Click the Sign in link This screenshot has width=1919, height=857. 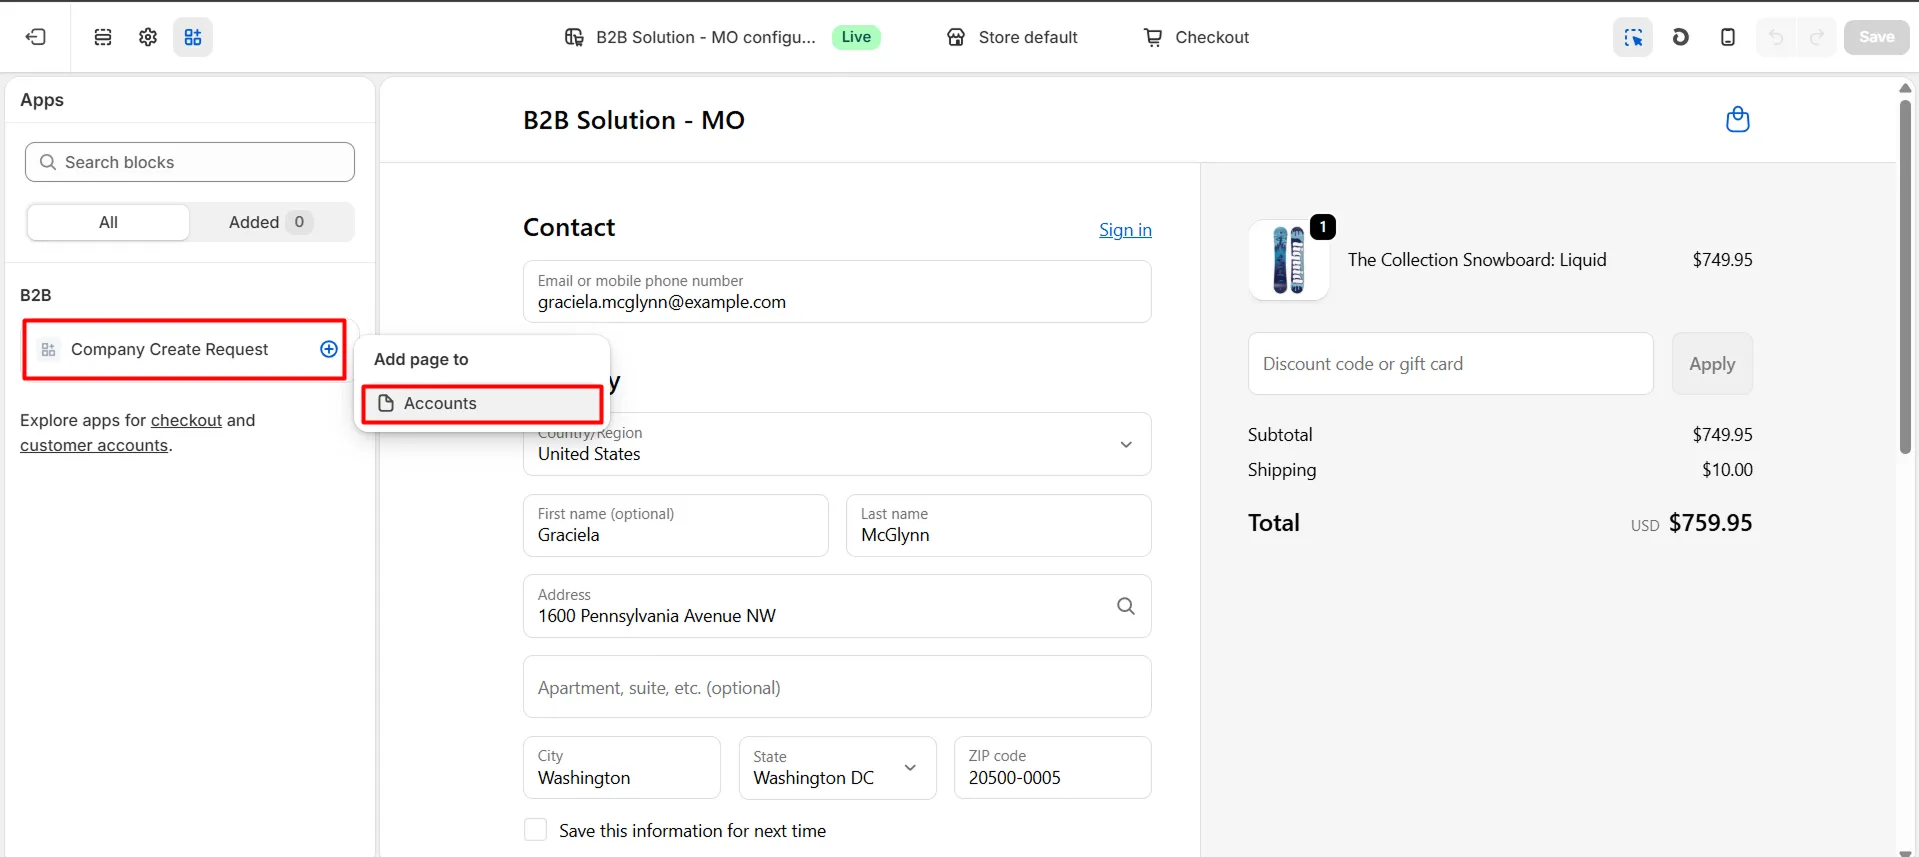click(x=1125, y=230)
